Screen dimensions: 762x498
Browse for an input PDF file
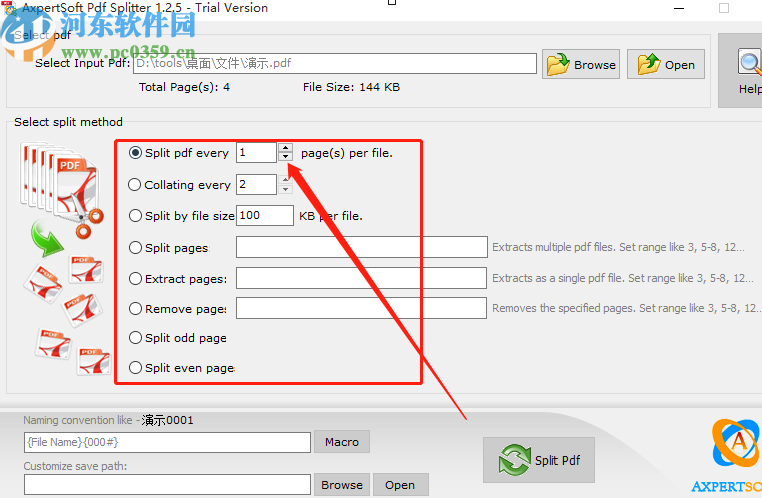pyautogui.click(x=581, y=64)
